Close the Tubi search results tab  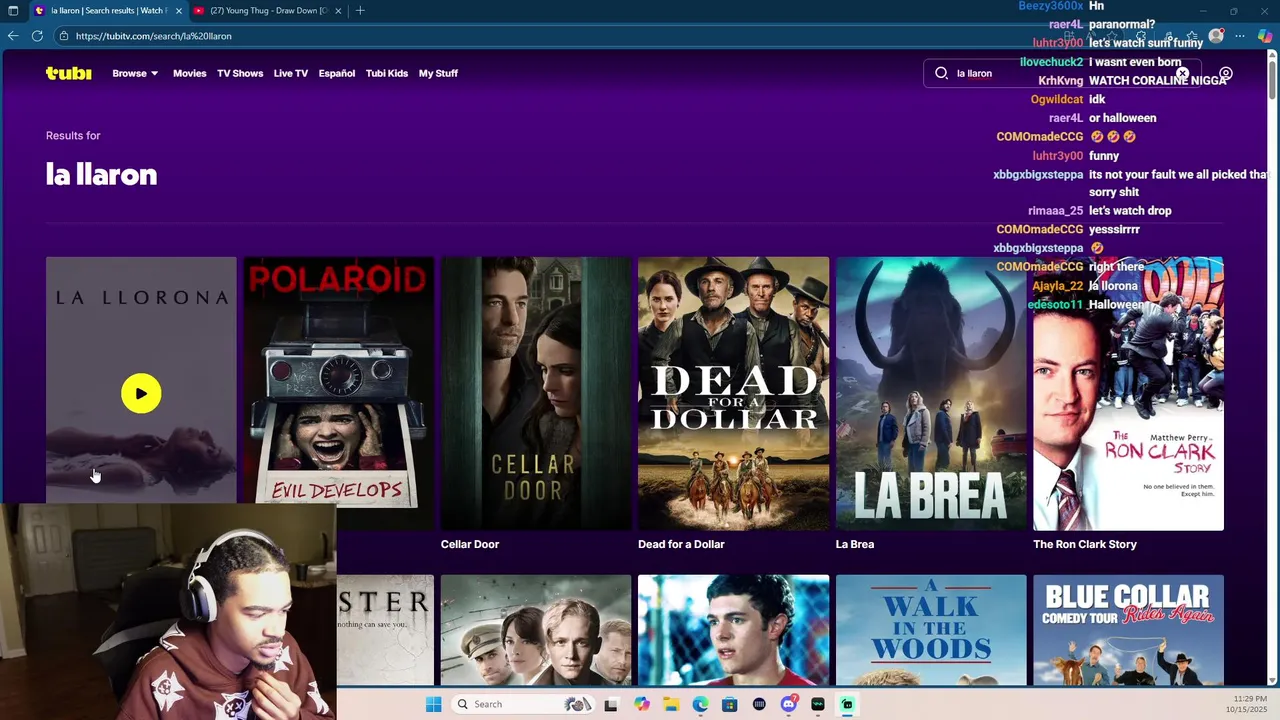click(x=179, y=11)
